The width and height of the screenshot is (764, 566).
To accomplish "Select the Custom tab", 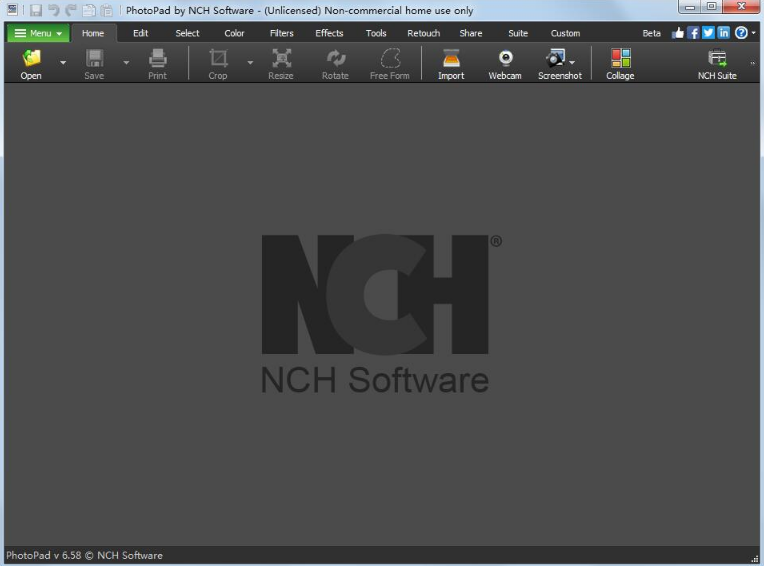I will (x=565, y=33).
